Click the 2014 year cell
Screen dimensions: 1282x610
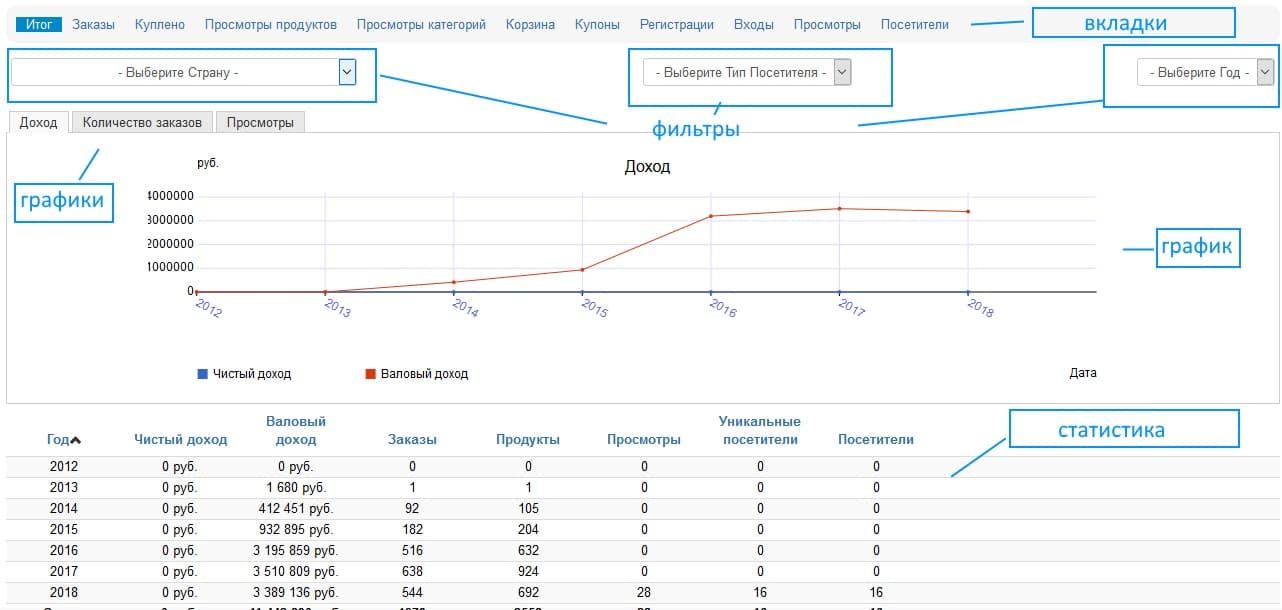[64, 508]
